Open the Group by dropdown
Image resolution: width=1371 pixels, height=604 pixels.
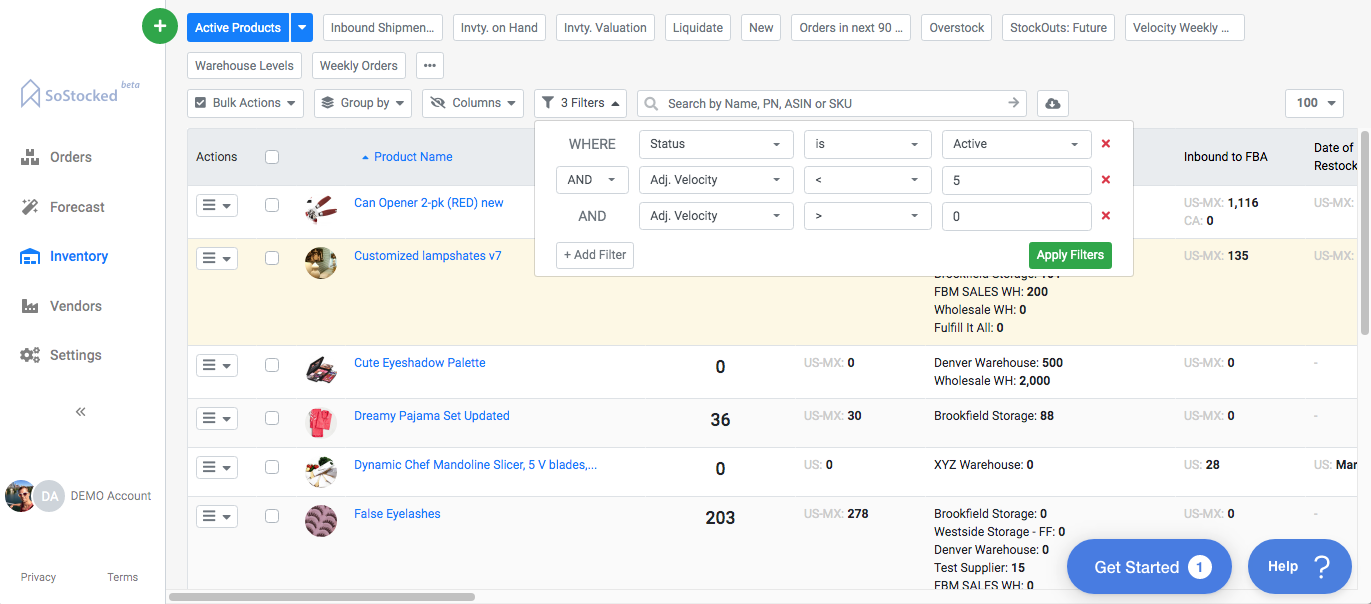(x=362, y=103)
